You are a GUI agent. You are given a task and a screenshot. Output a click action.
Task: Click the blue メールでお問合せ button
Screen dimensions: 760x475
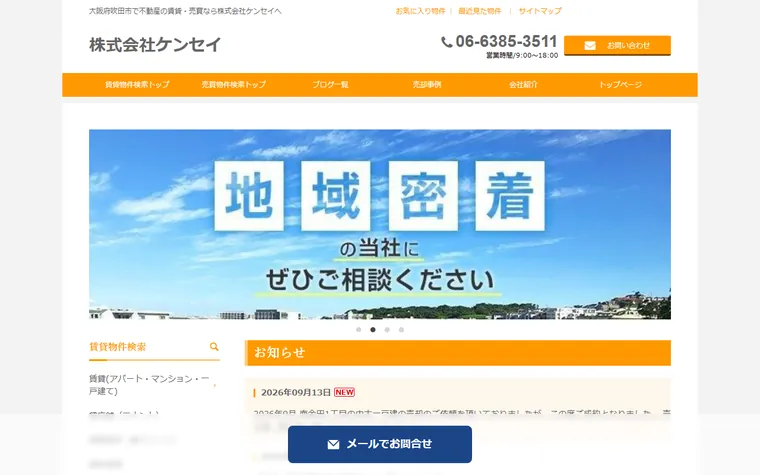click(x=380, y=444)
